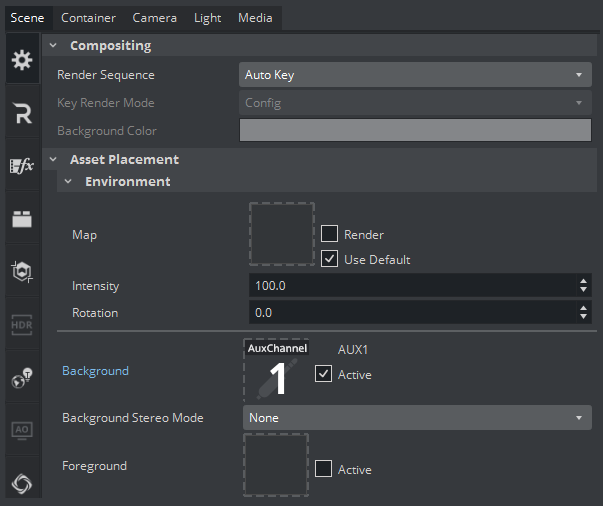Switch to the Light tab
603x506 pixels.
pyautogui.click(x=207, y=18)
